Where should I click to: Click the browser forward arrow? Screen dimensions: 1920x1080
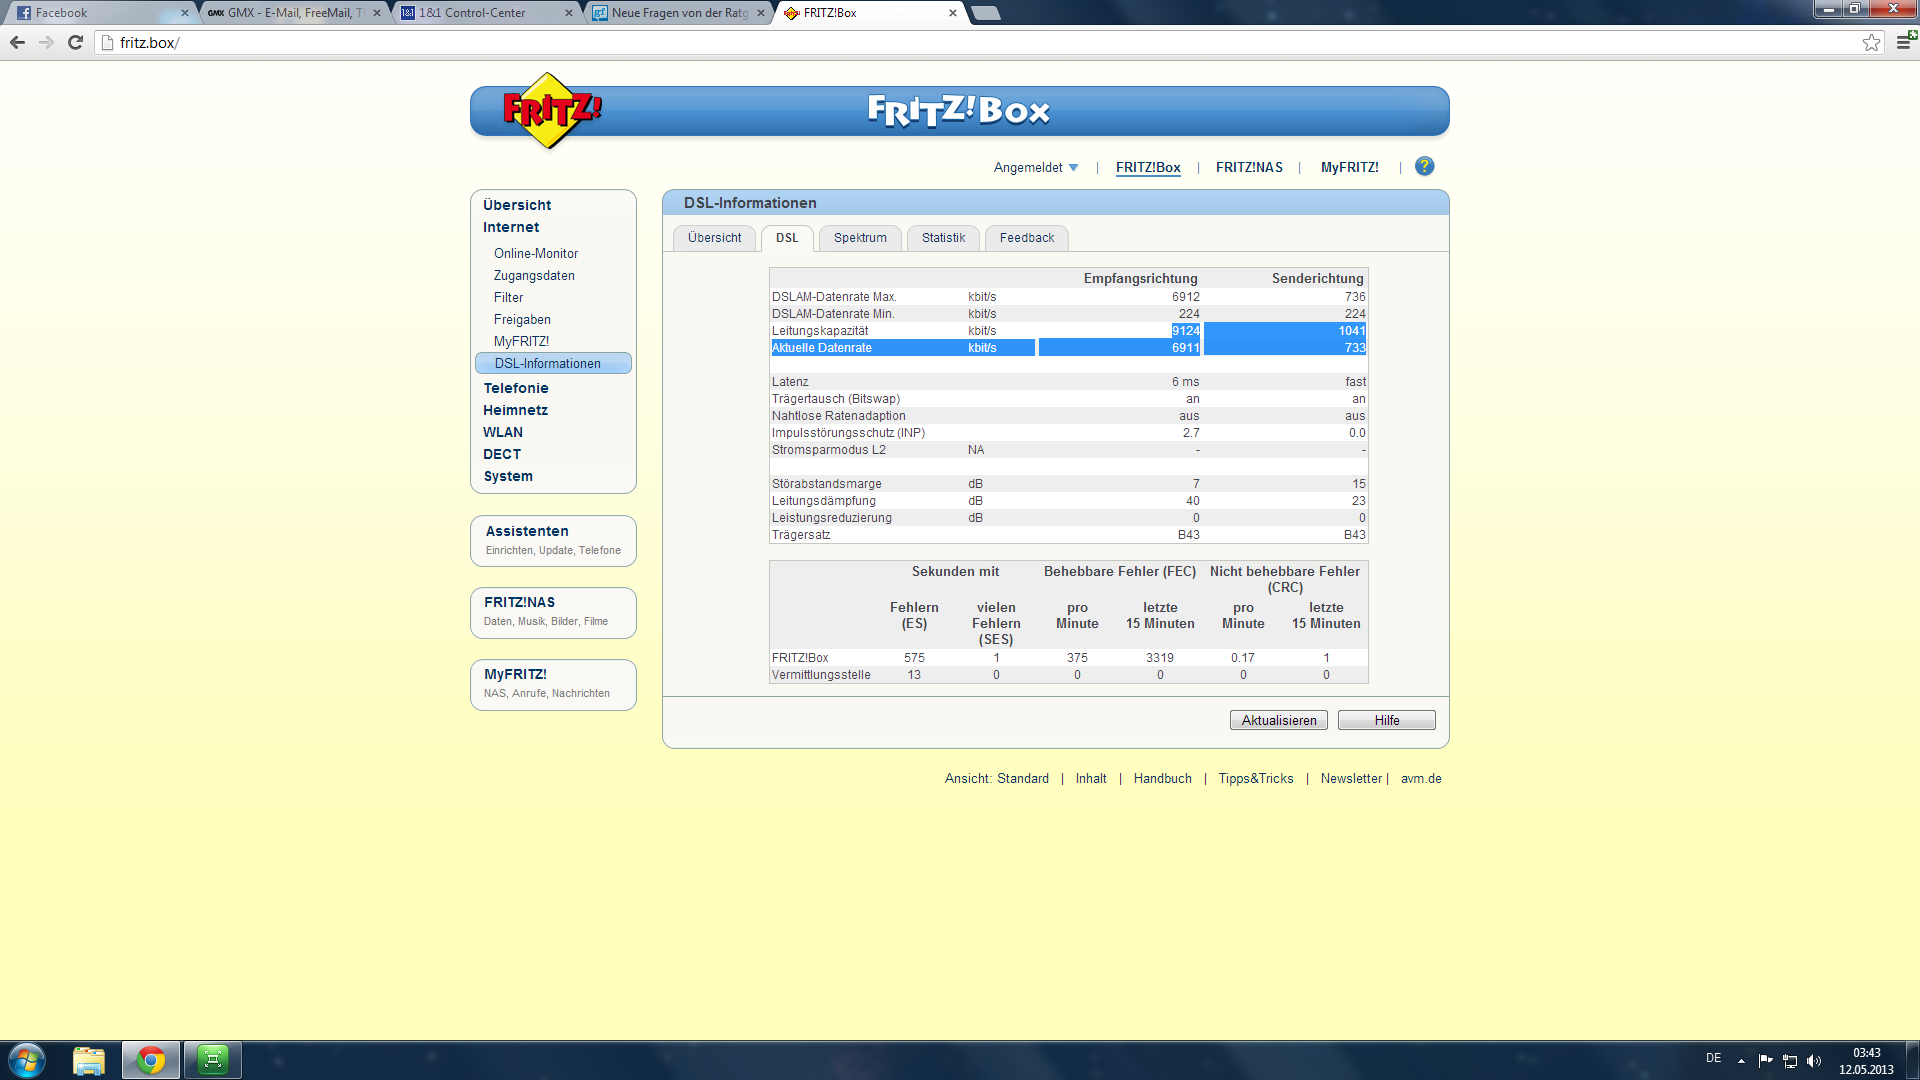pos(46,42)
